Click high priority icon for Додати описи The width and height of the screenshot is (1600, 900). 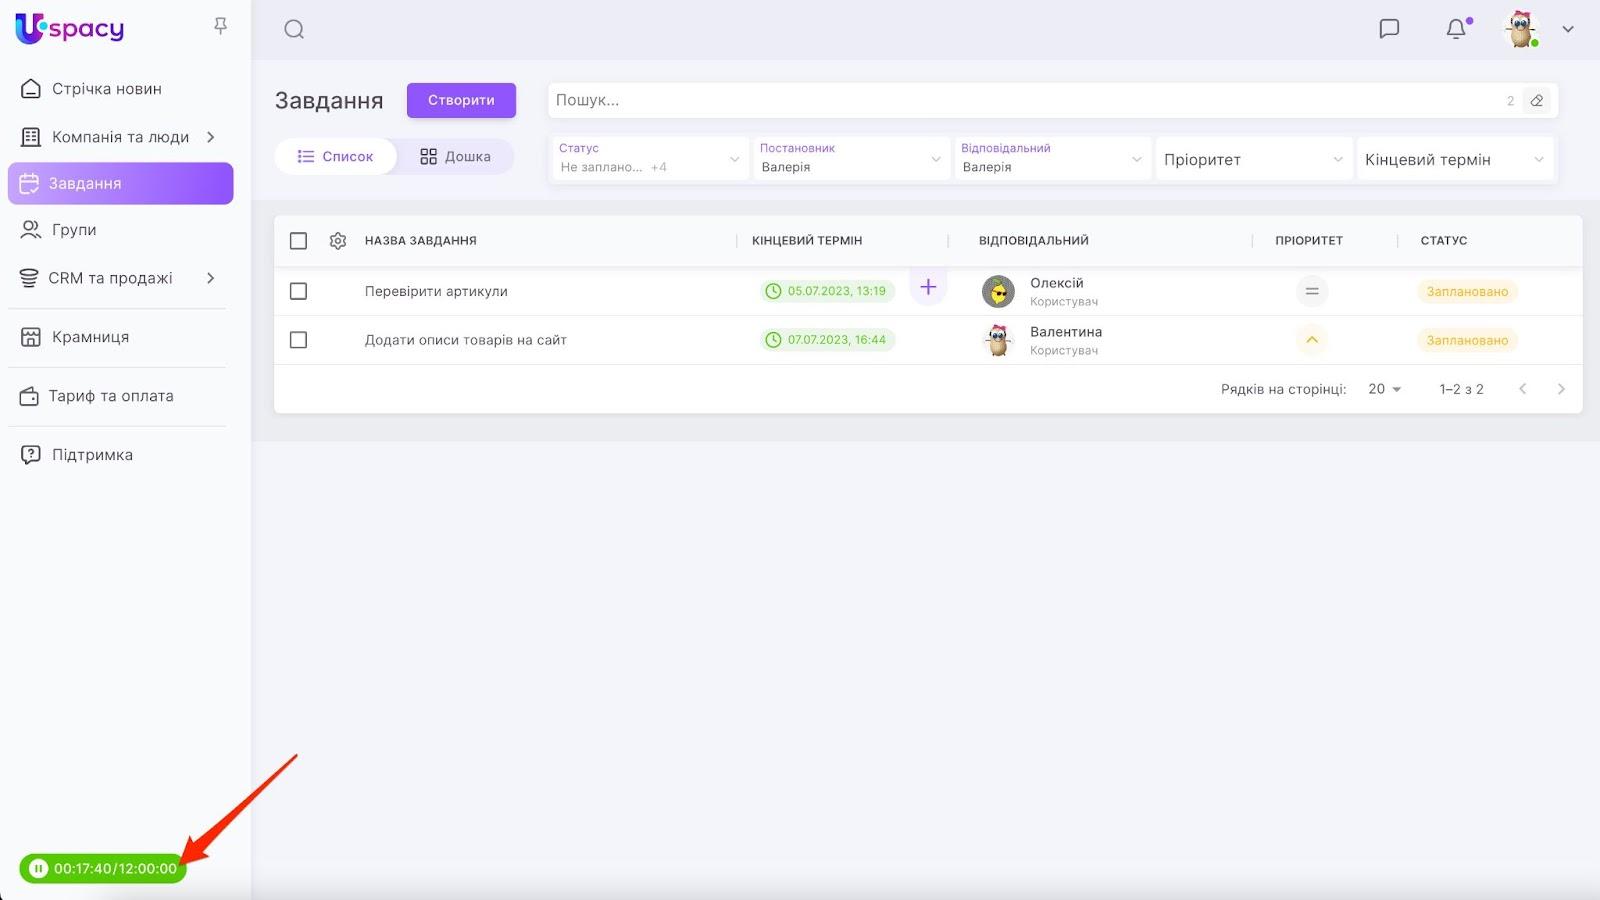click(x=1312, y=340)
